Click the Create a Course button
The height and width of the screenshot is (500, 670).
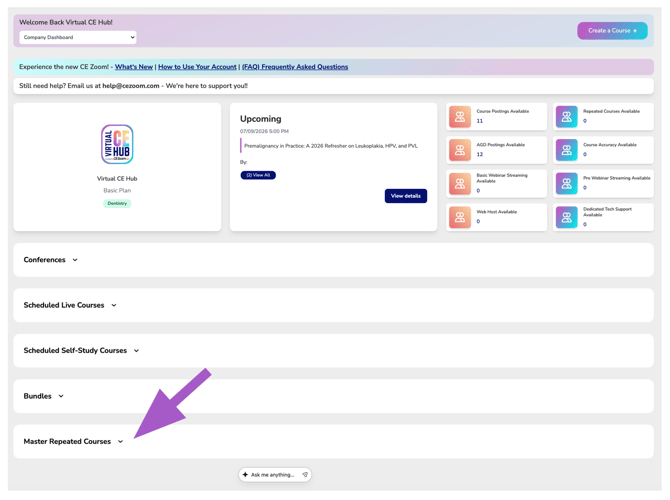coord(612,31)
